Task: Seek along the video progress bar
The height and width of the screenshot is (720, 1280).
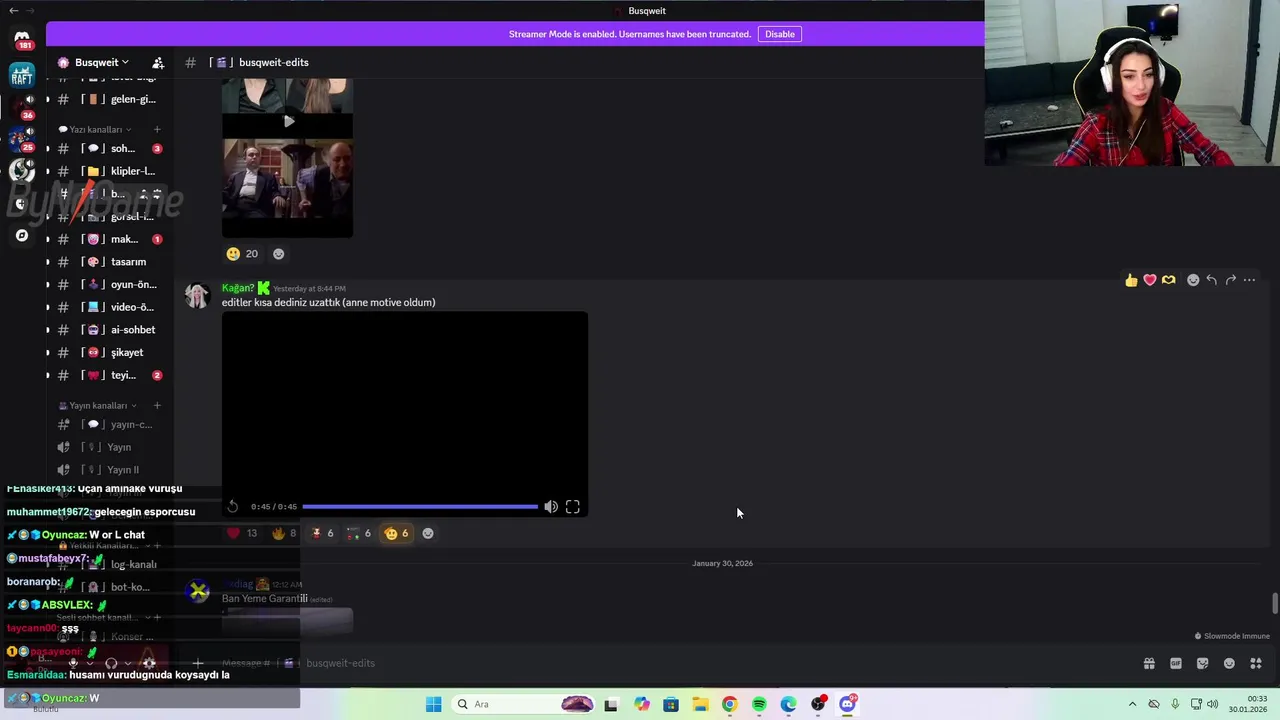Action: pyautogui.click(x=420, y=507)
